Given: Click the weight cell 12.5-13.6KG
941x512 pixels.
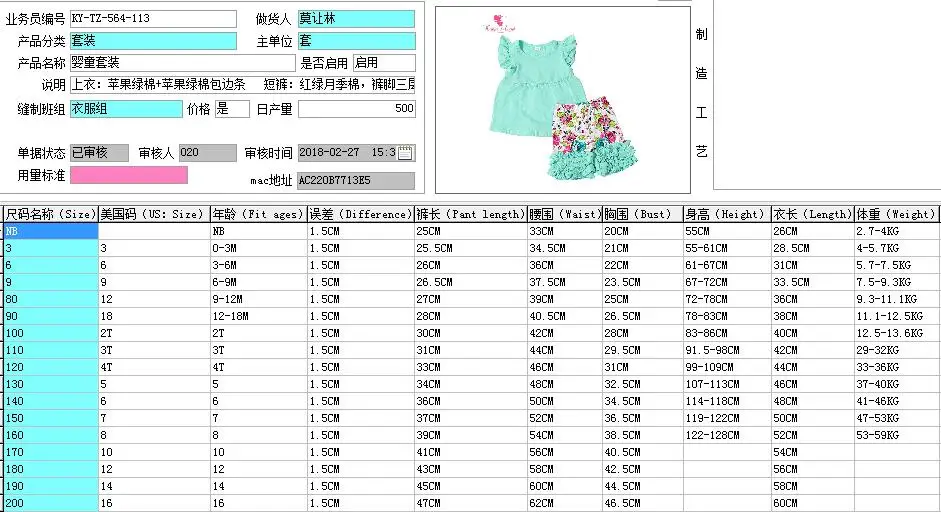Looking at the screenshot, I should coord(897,333).
